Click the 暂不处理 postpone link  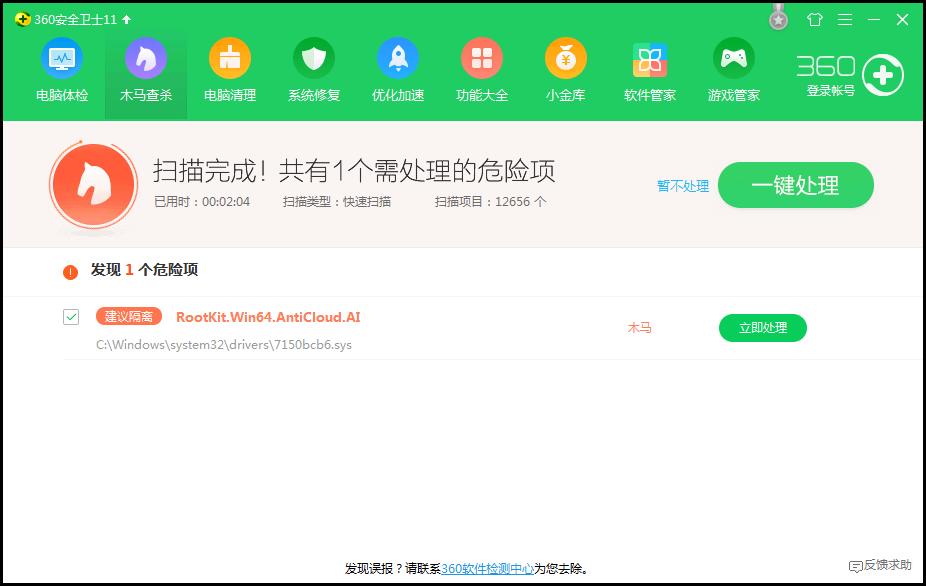682,186
